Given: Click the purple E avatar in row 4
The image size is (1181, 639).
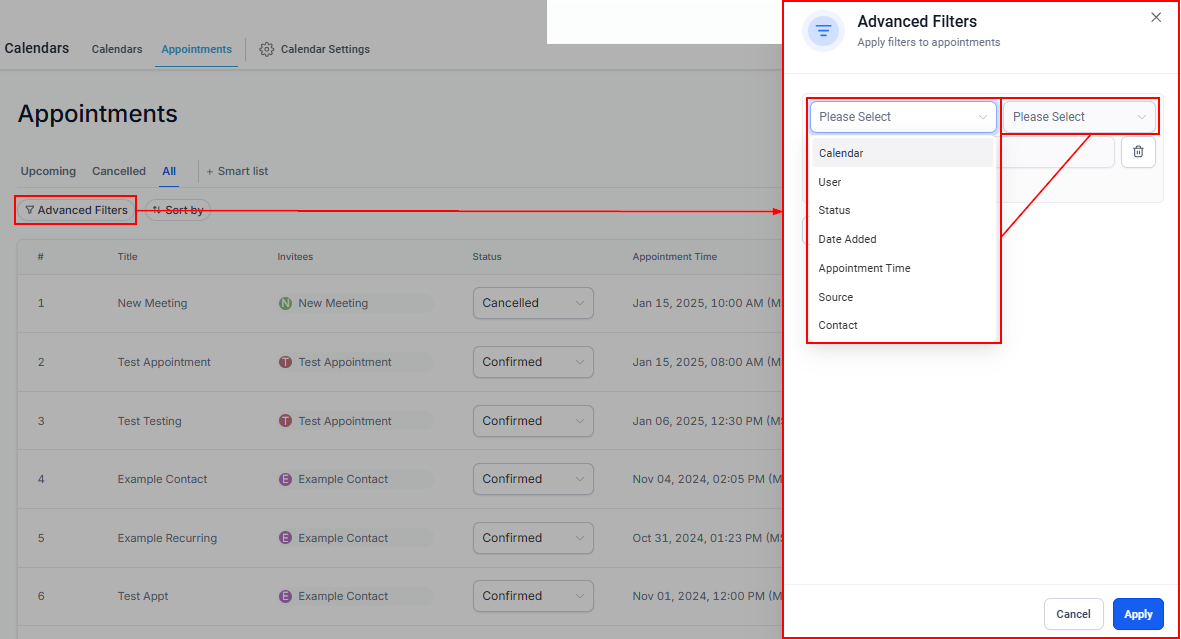Looking at the screenshot, I should 285,480.
